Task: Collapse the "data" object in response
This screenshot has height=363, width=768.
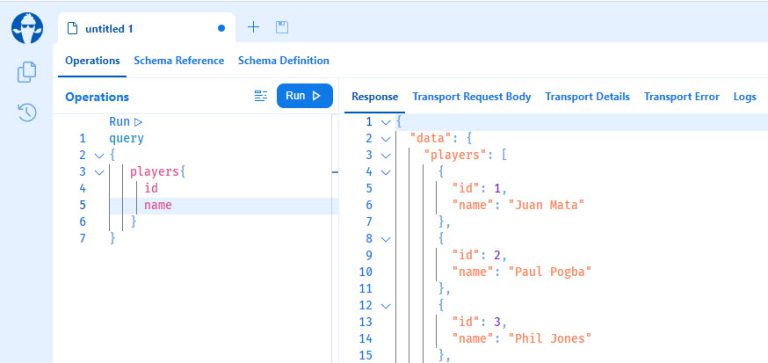Action: click(385, 139)
